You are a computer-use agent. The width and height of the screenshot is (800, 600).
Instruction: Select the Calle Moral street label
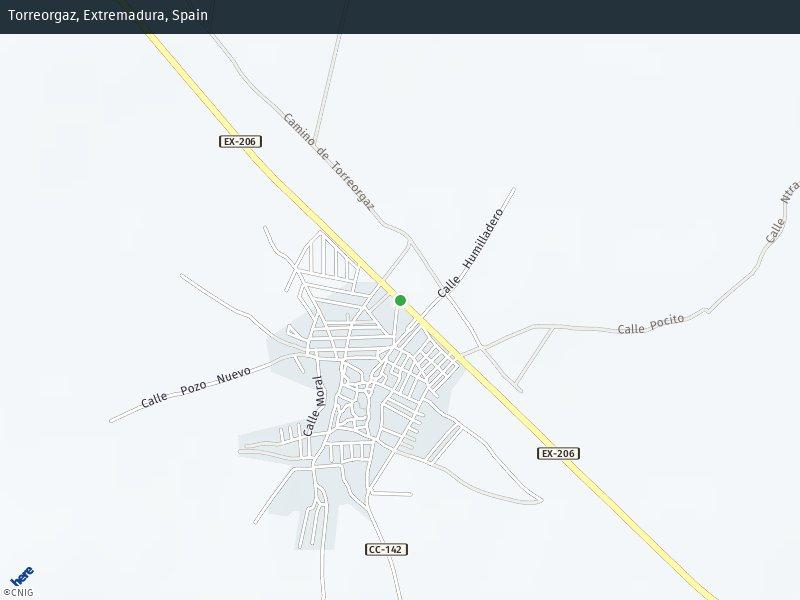pos(313,405)
